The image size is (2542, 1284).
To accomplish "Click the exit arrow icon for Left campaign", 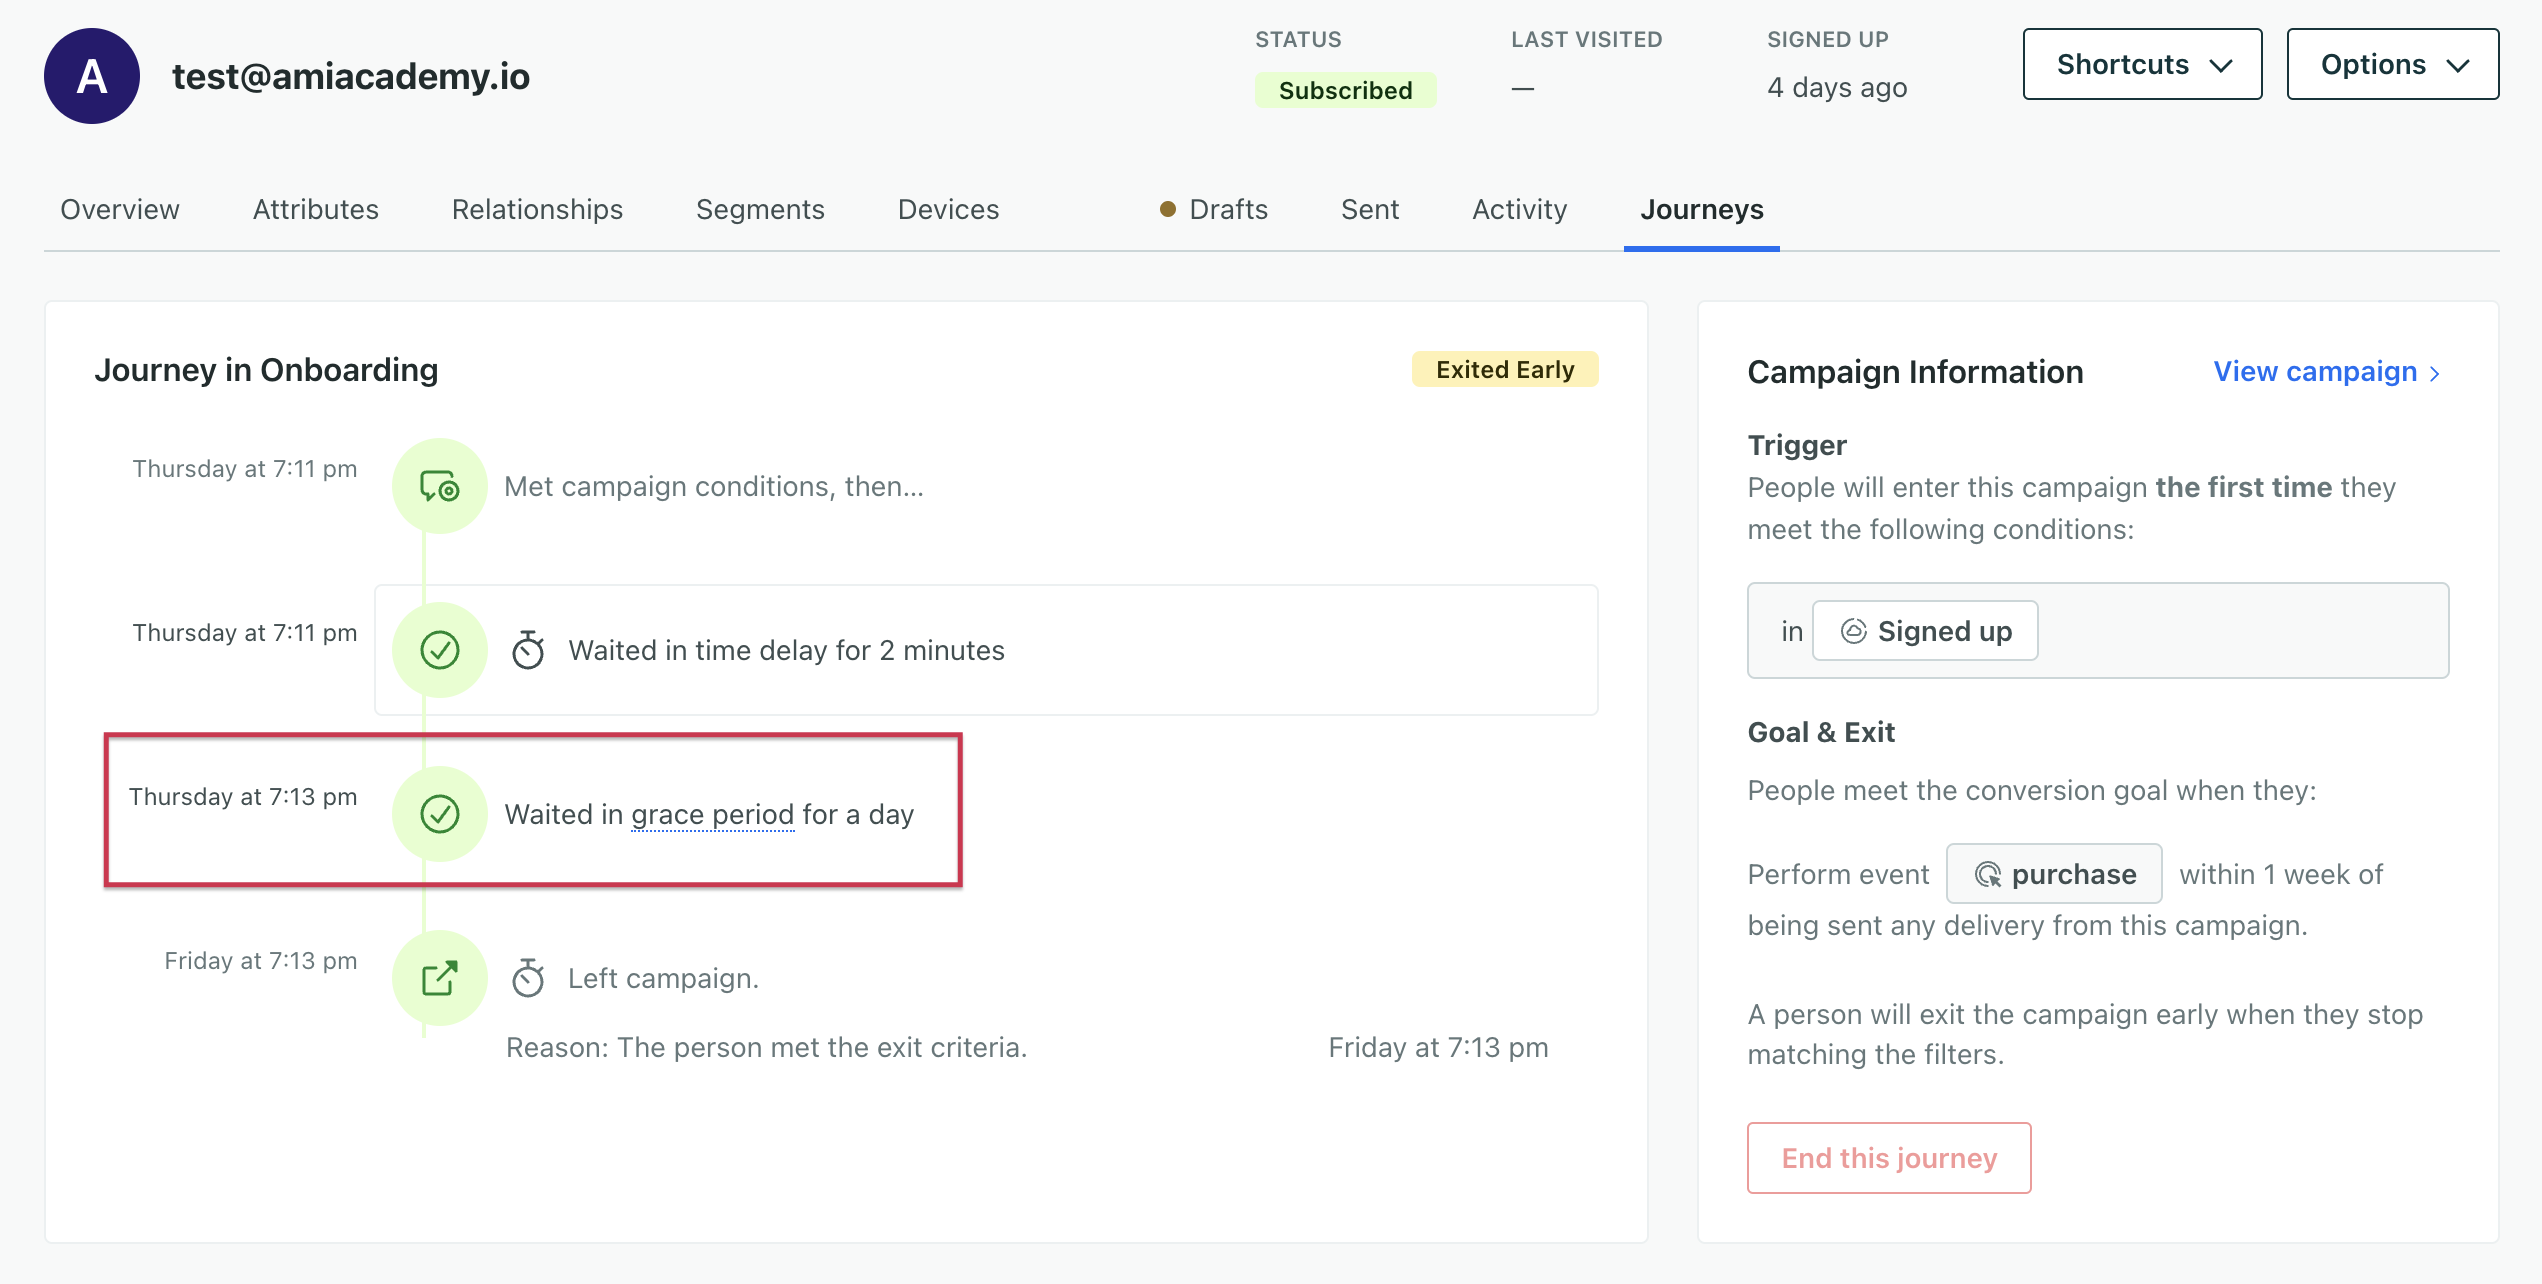I will 439,978.
